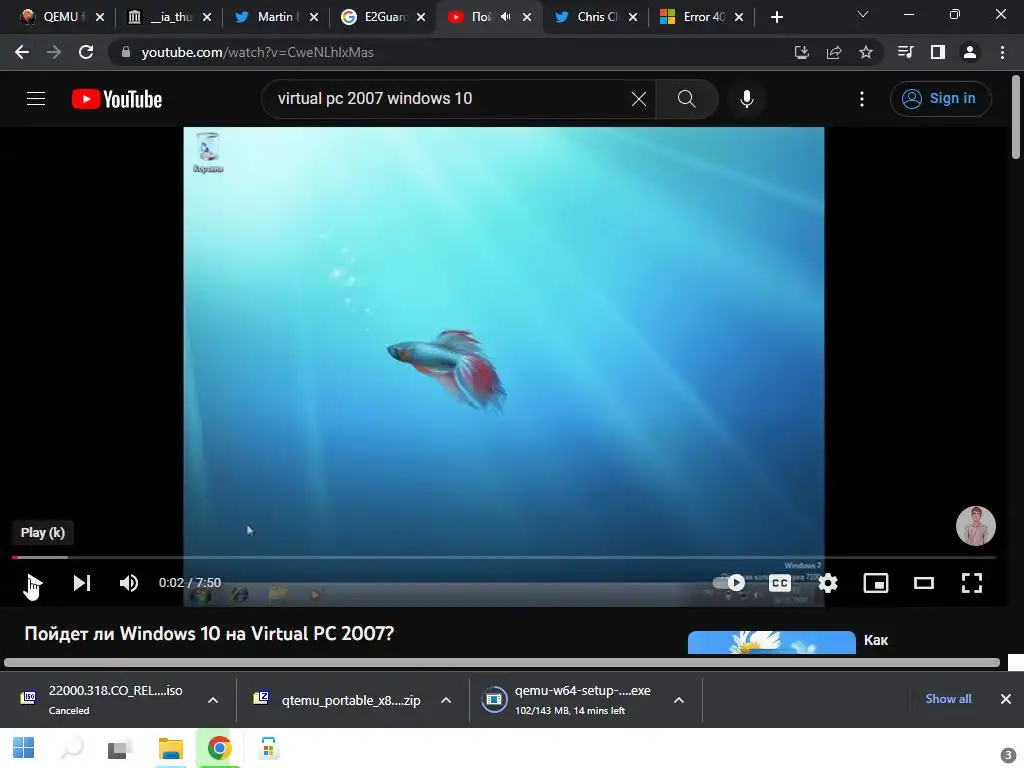Close the downloads bar
This screenshot has width=1024, height=768.
[x=1006, y=699]
